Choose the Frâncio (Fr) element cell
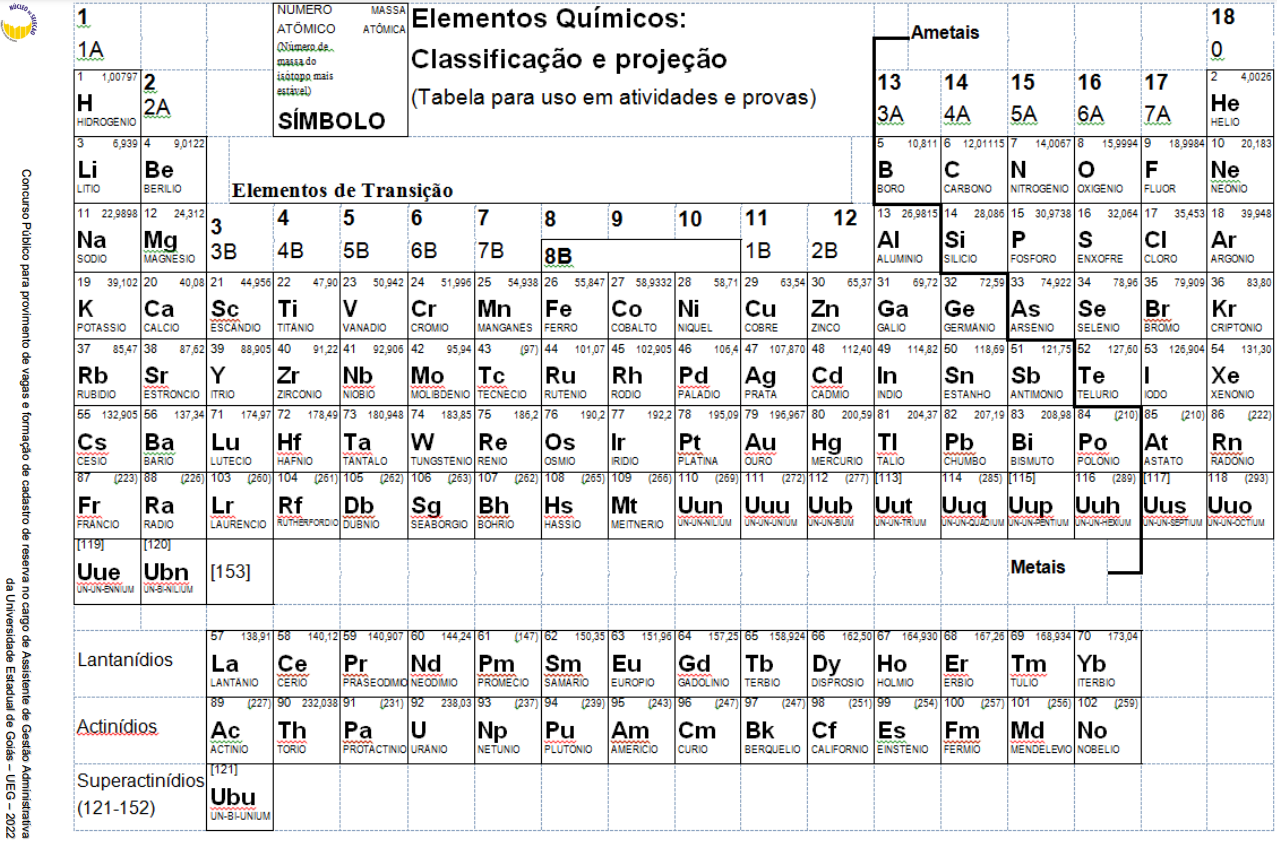The height and width of the screenshot is (844, 1277). coord(107,505)
